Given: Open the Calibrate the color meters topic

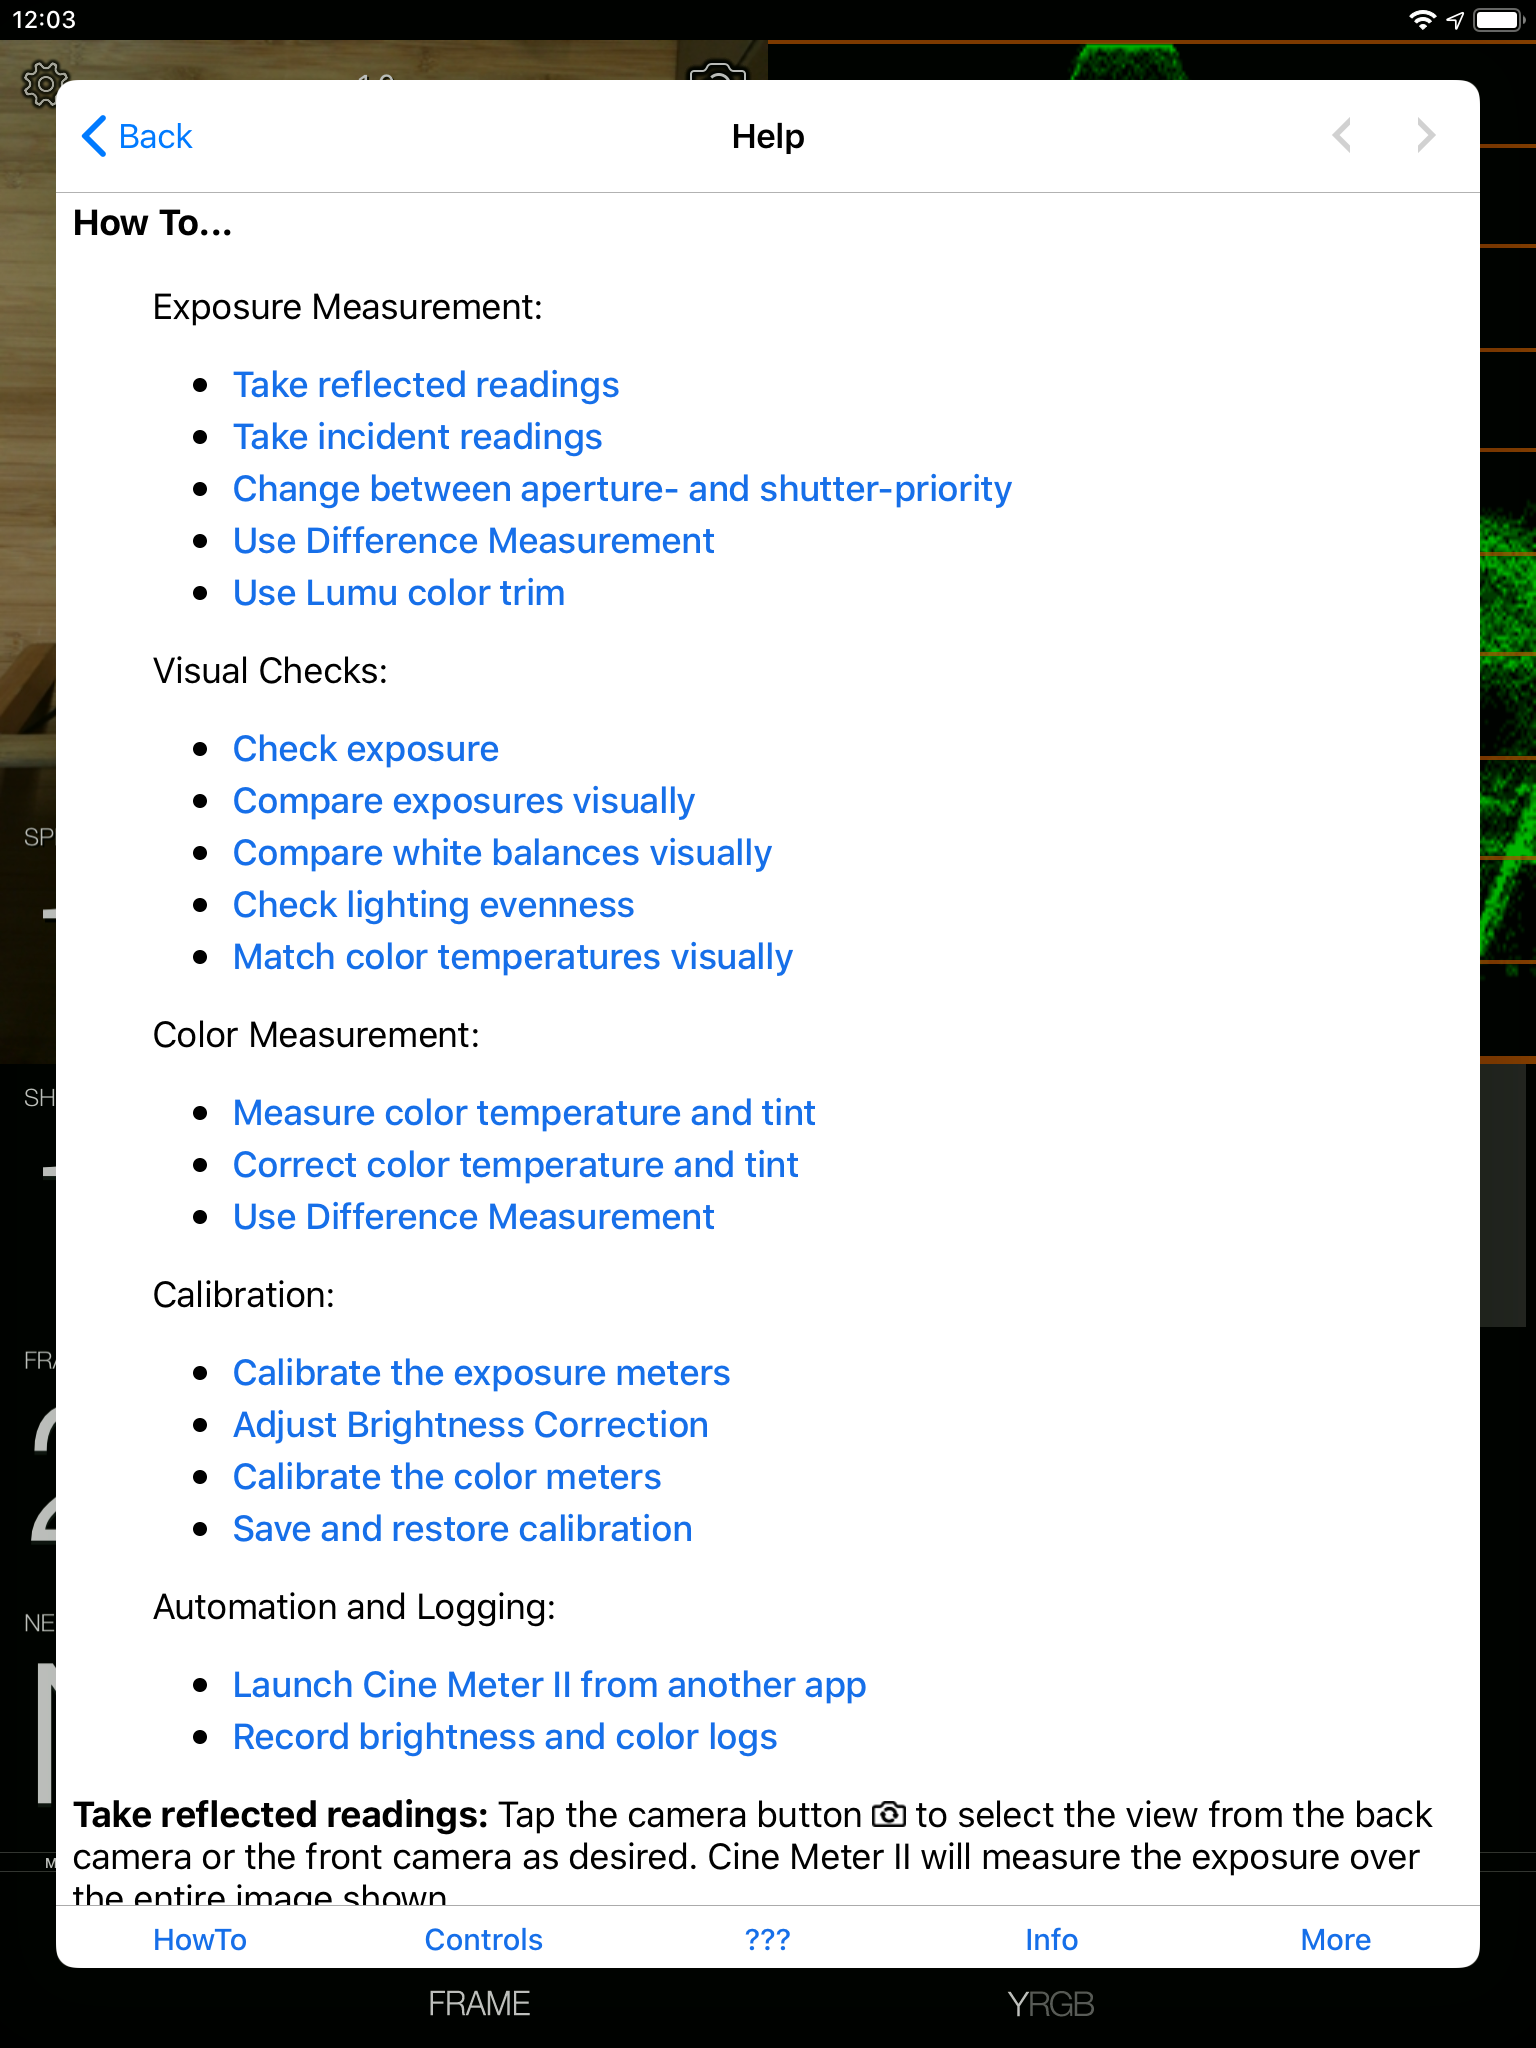Looking at the screenshot, I should pyautogui.click(x=446, y=1476).
